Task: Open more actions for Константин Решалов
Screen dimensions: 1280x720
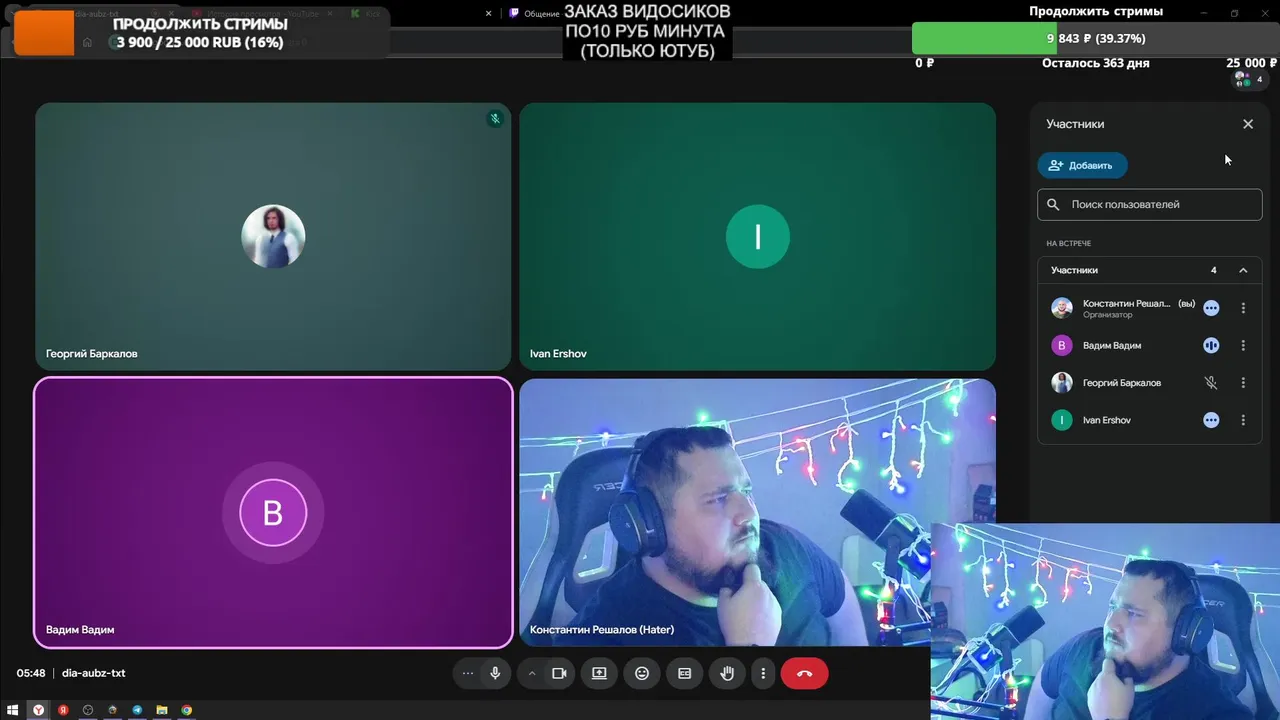Action: (1243, 308)
